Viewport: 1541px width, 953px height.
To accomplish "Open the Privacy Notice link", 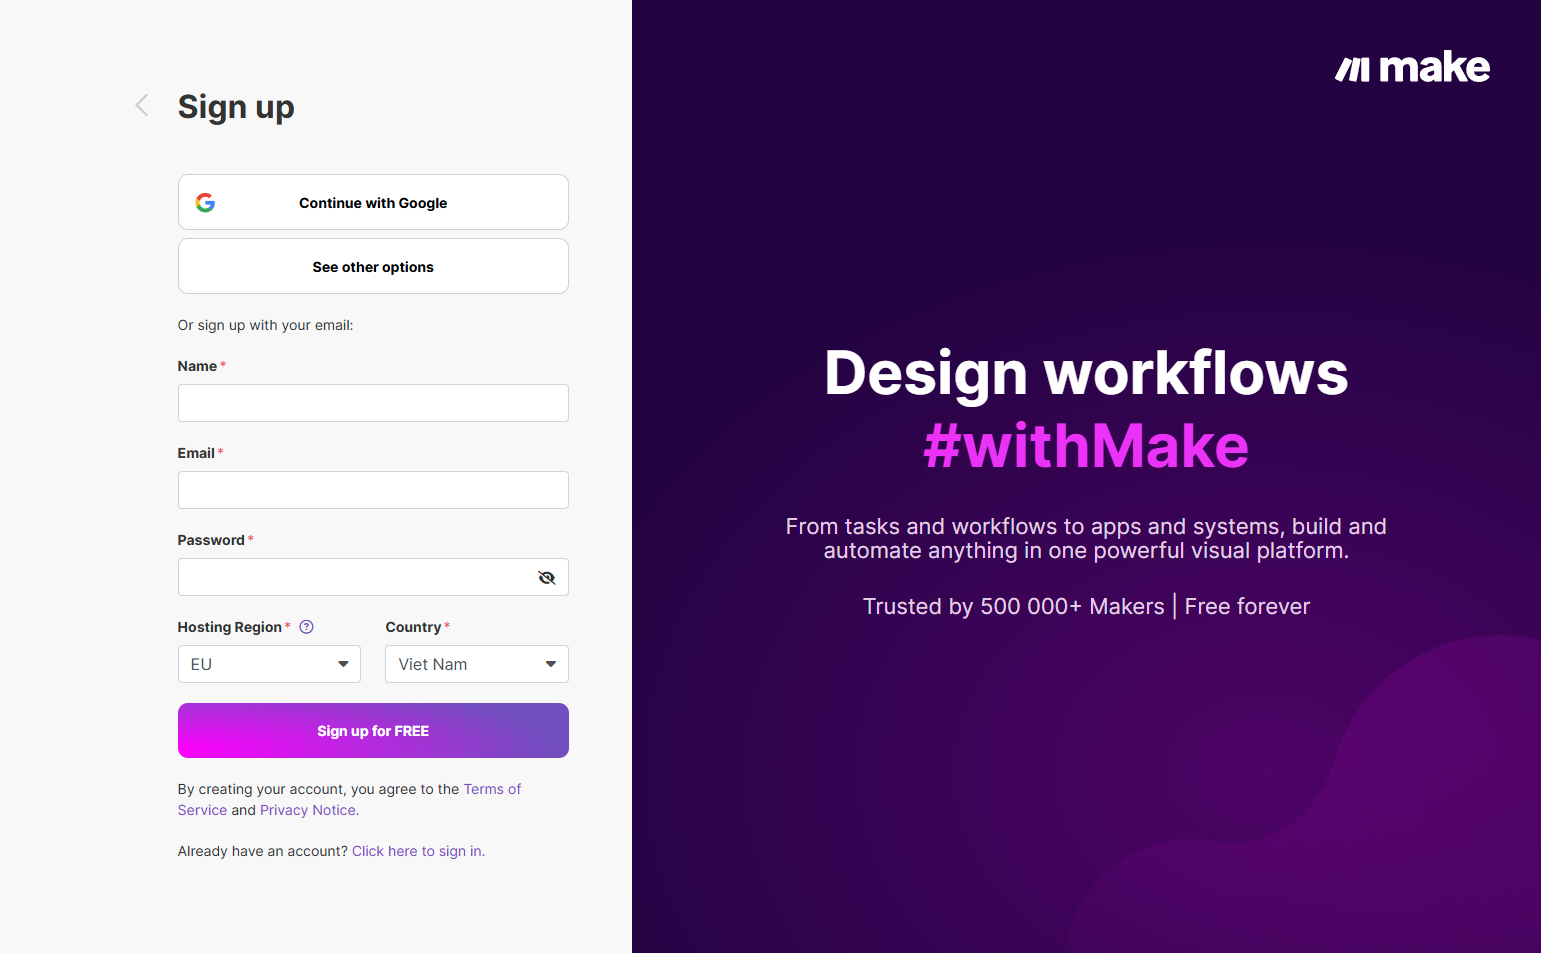I will [307, 810].
